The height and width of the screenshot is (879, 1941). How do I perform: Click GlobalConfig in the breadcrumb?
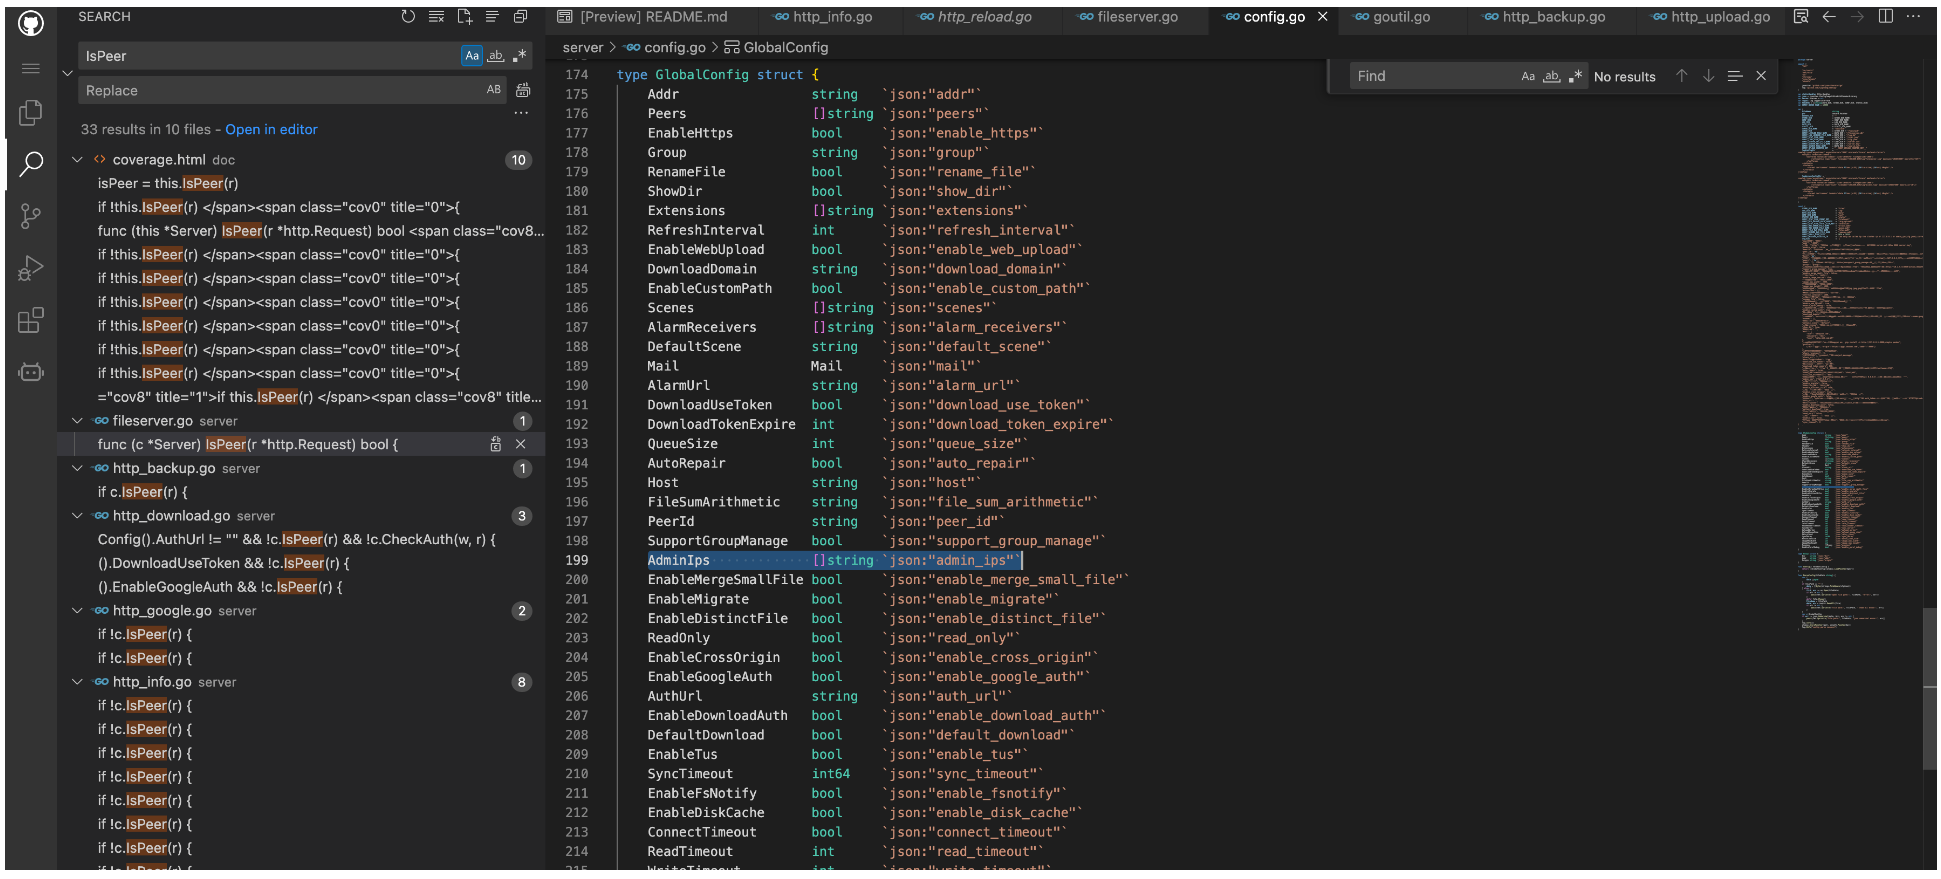pos(785,48)
